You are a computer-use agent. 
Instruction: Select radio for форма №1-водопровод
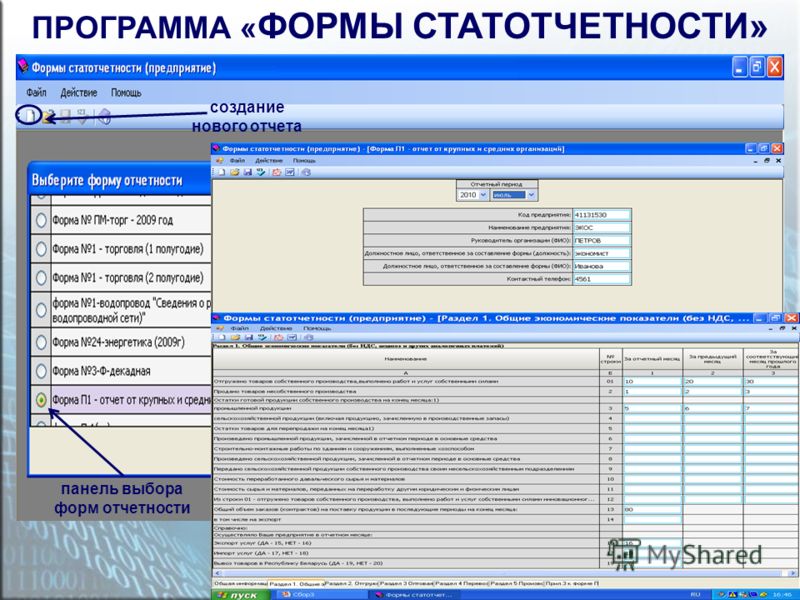41,310
